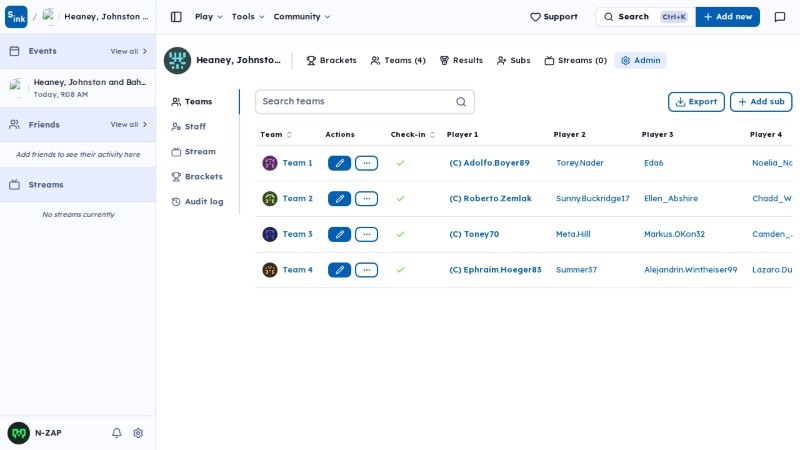The image size is (800, 450).
Task: Open the Streams (0) tab
Action: pyautogui.click(x=576, y=60)
